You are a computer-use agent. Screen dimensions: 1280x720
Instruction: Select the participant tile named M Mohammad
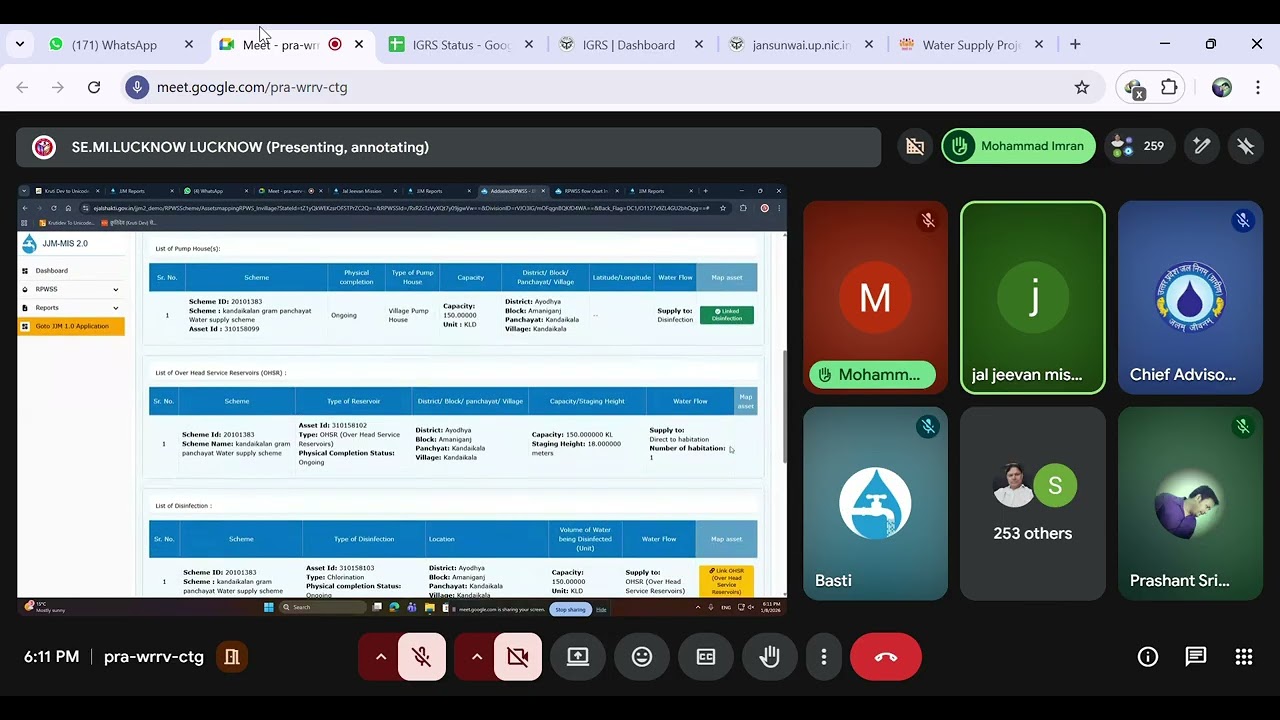(875, 298)
